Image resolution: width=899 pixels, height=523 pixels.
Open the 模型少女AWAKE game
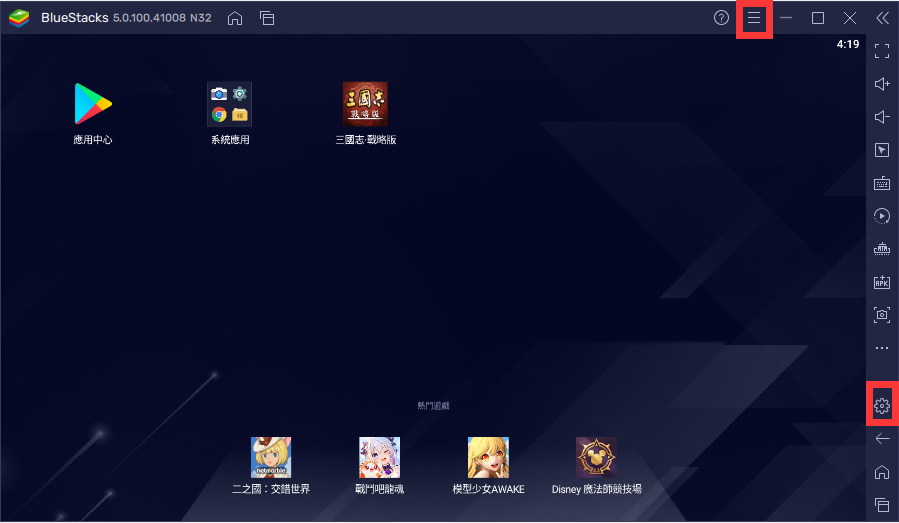[x=488, y=466]
